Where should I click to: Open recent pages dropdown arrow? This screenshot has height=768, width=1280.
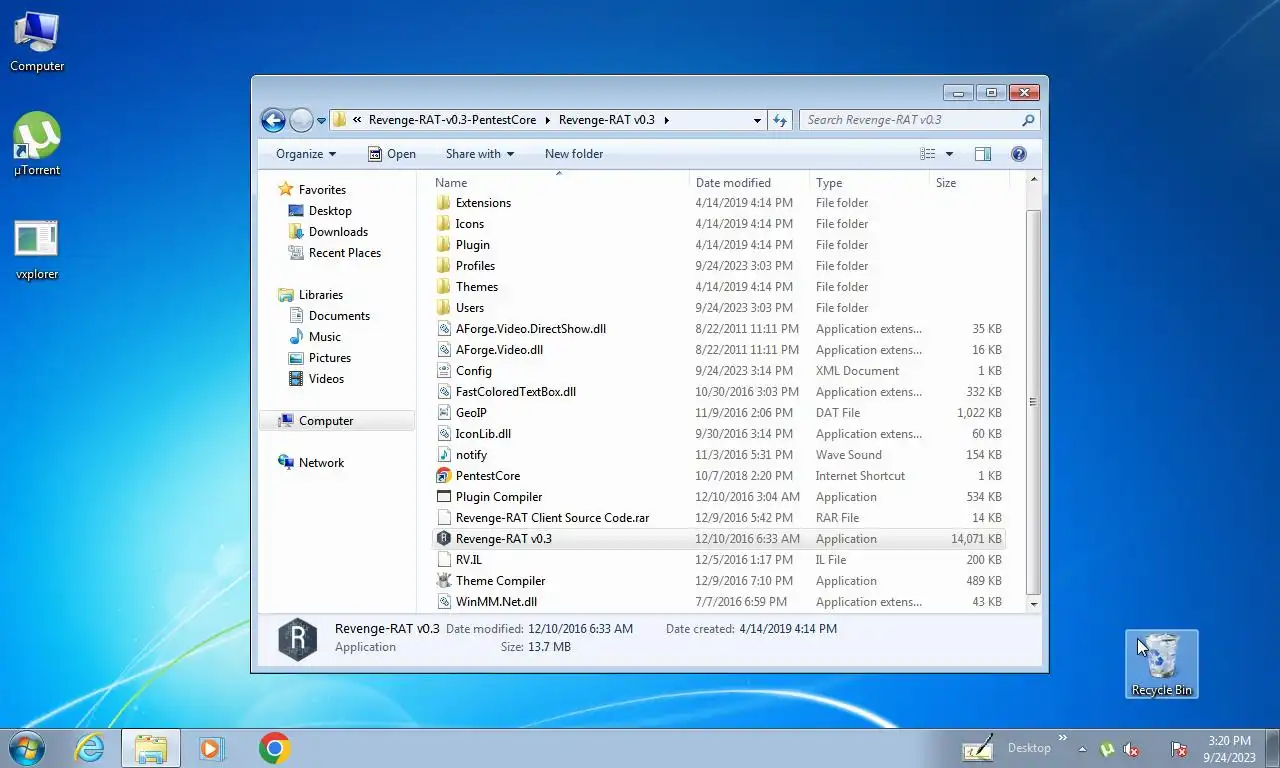click(x=321, y=121)
